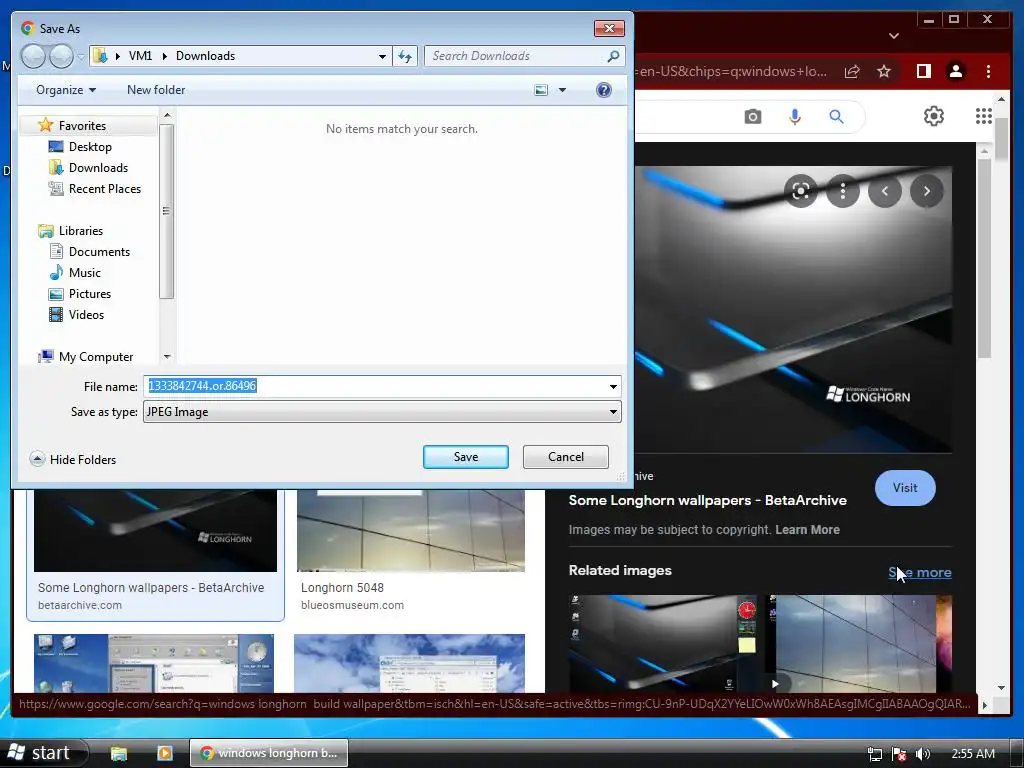Open Google apps grid icon
1024x768 pixels.
984,116
